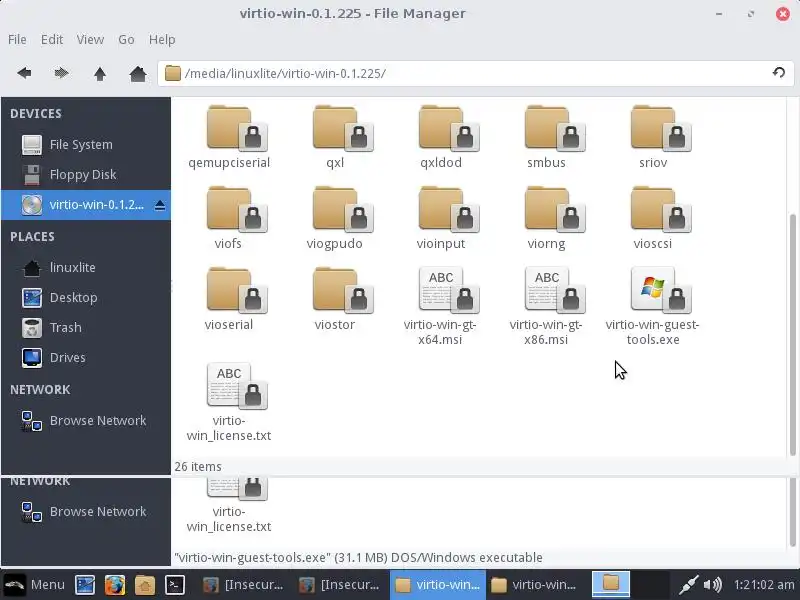Open the Edit menu
The image size is (800, 600).
click(x=52, y=39)
